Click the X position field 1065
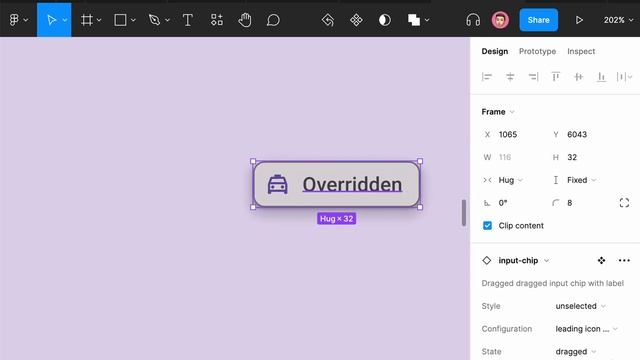This screenshot has width=640, height=360. coord(508,134)
